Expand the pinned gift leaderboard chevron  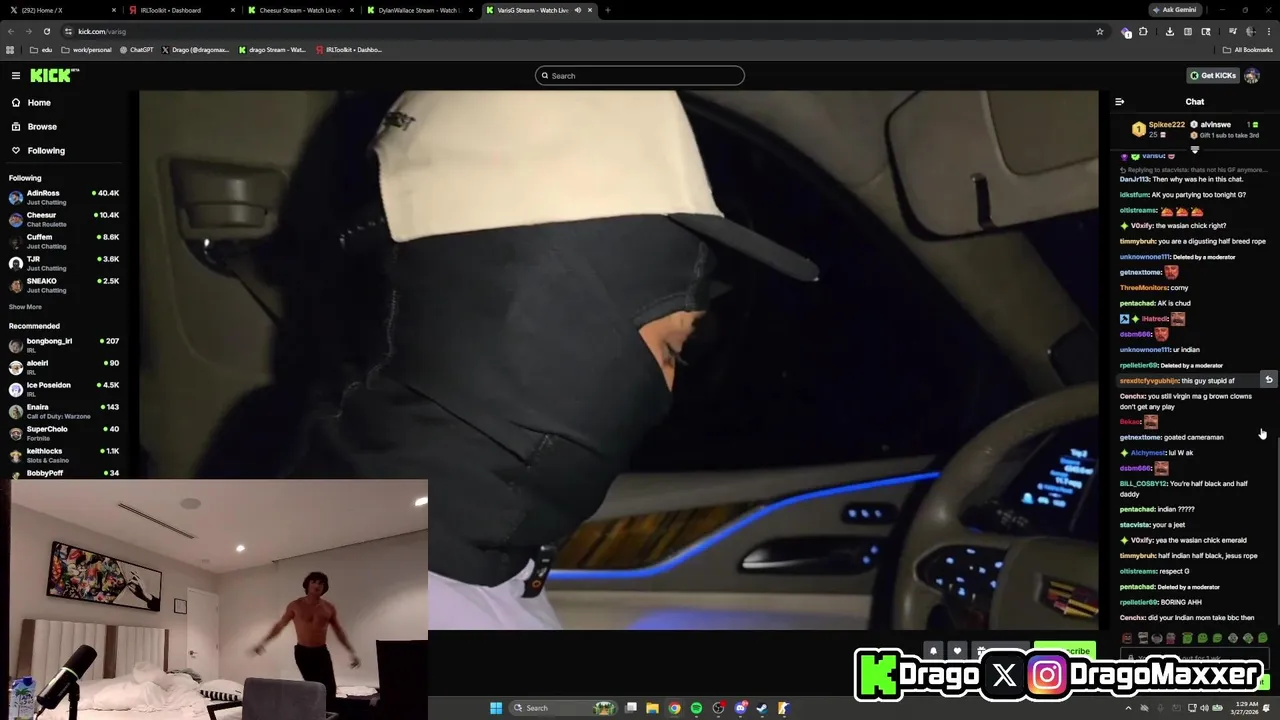[x=1194, y=150]
